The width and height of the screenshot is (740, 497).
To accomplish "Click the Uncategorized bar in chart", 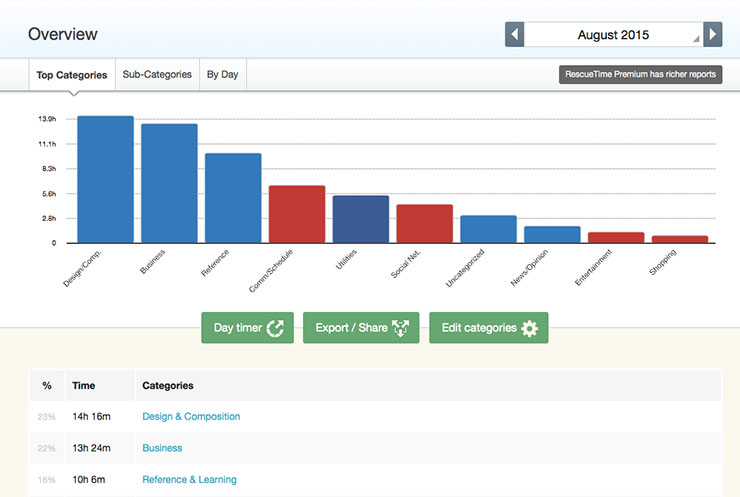I will pyautogui.click(x=488, y=229).
